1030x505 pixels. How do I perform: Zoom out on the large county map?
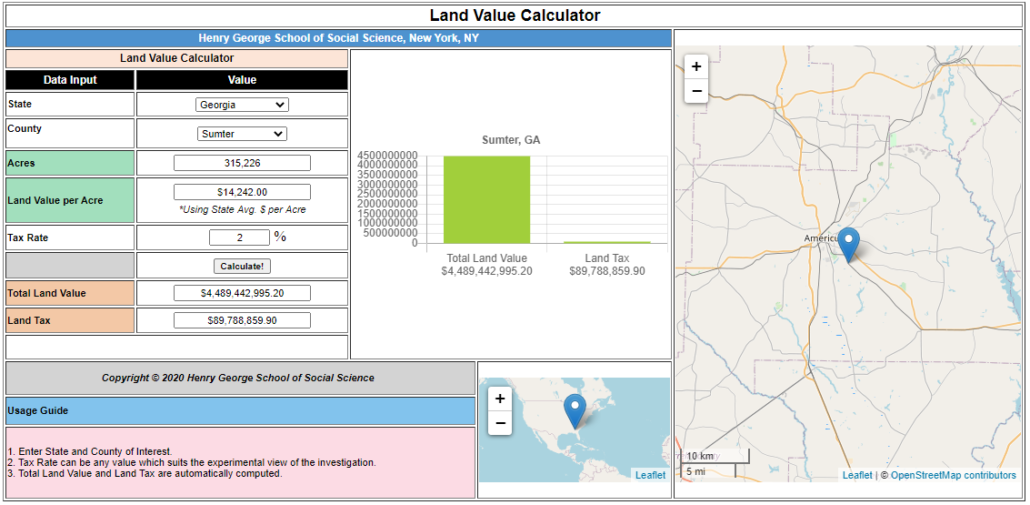point(697,92)
